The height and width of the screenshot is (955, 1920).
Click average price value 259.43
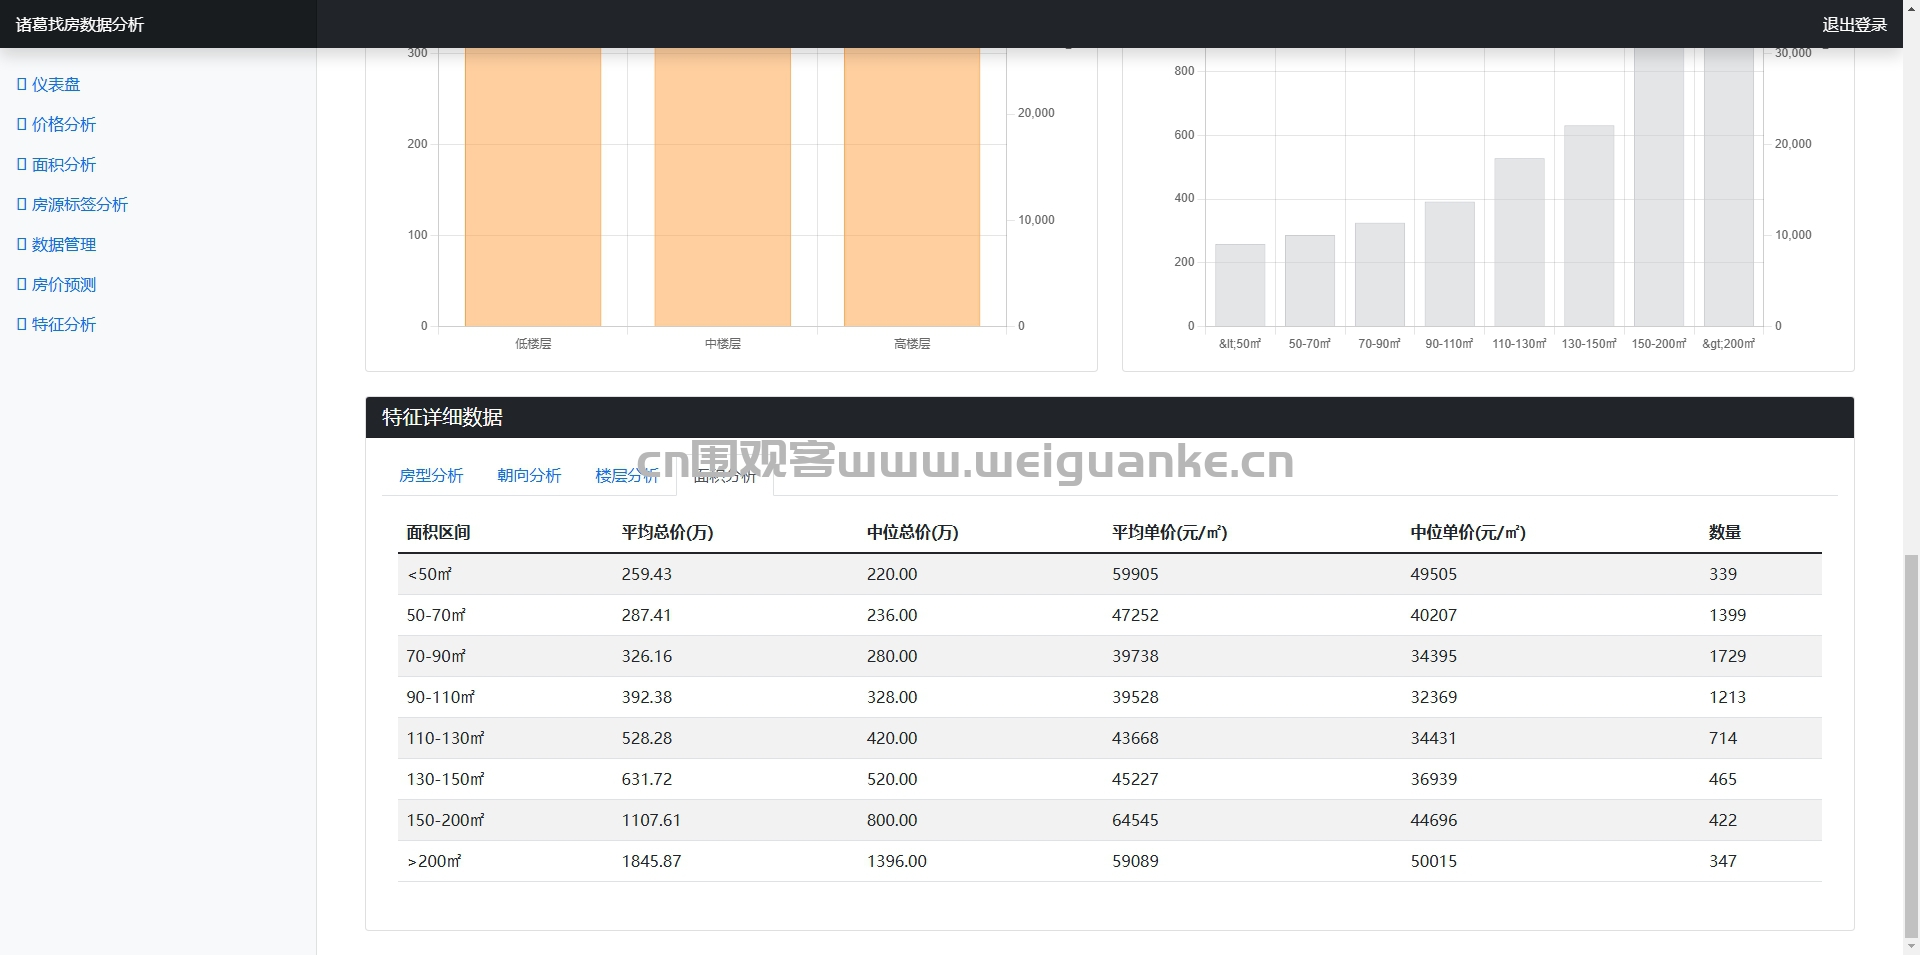pos(647,574)
